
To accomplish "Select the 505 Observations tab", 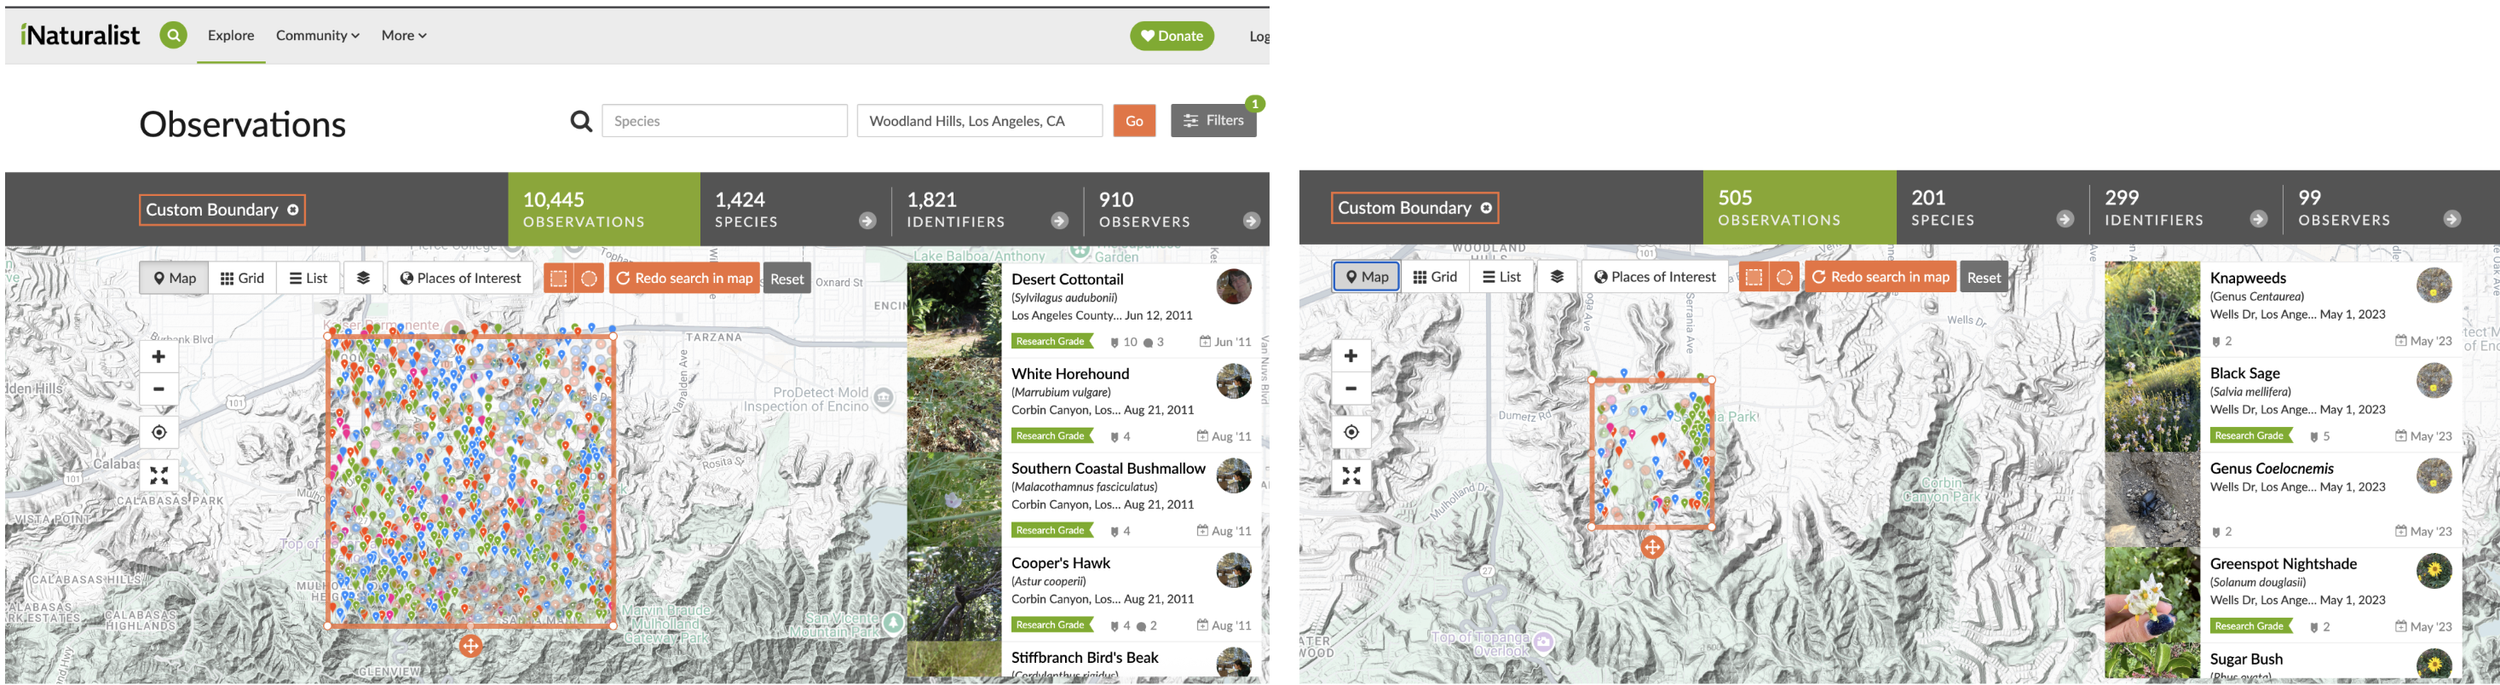I will pyautogui.click(x=1799, y=207).
